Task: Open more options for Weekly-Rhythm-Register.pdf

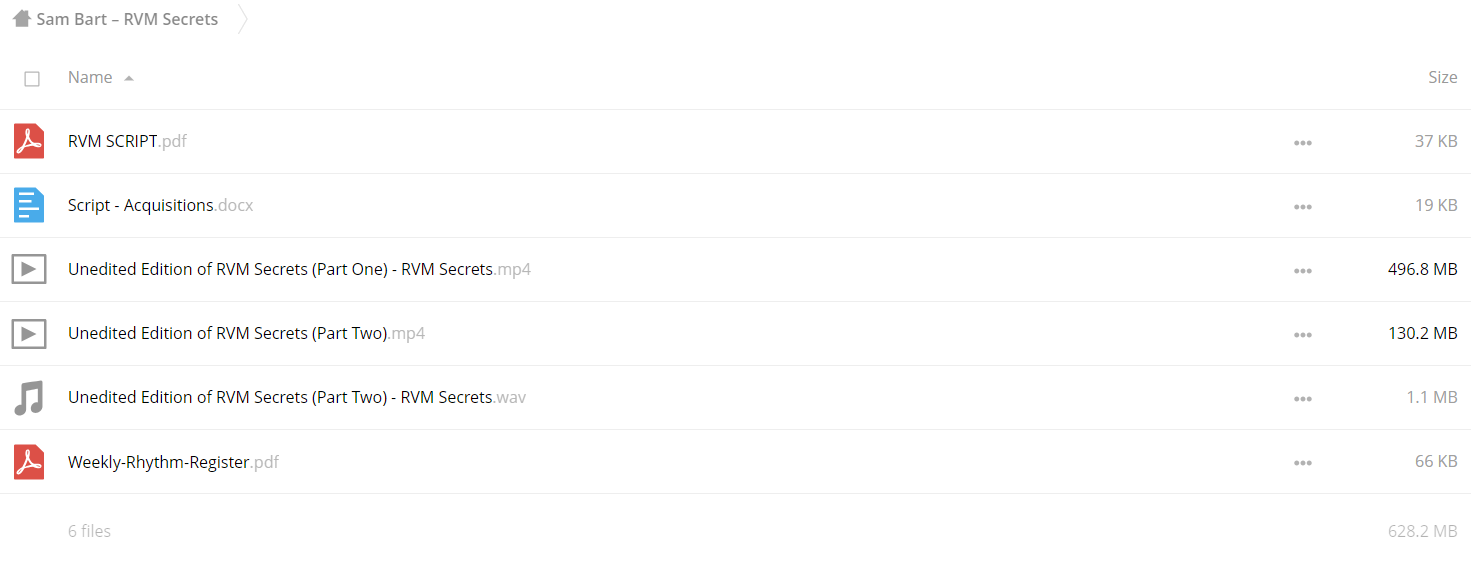Action: click(1302, 462)
